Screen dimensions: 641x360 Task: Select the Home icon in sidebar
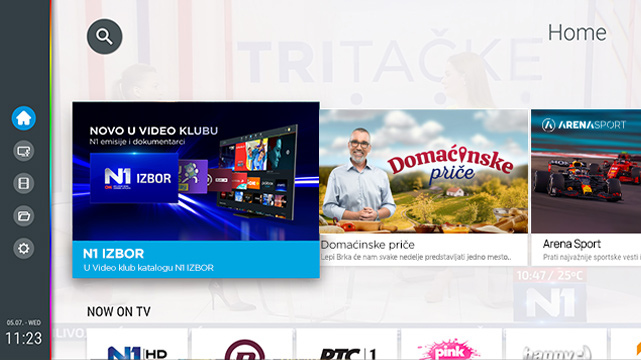tap(23, 118)
